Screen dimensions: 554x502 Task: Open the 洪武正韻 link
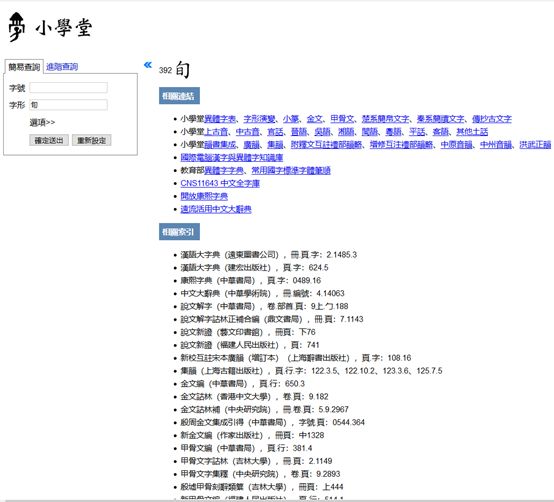[x=535, y=144]
